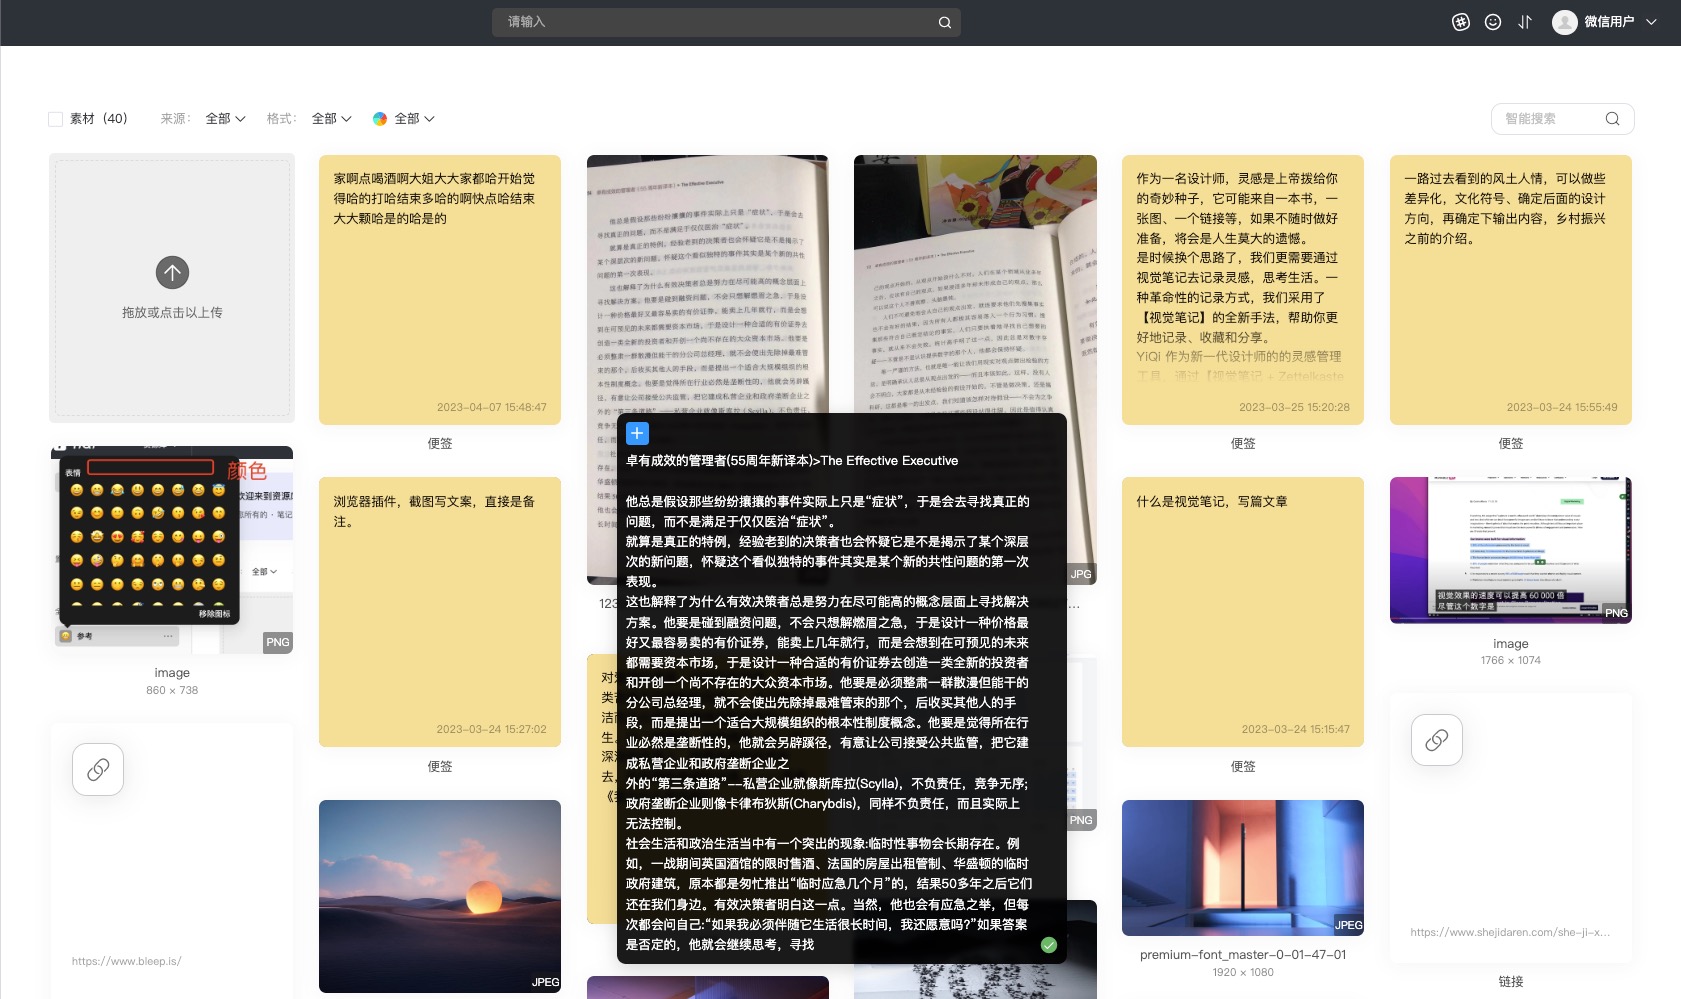Click the 便签 label under 15:20:28 note

1243,443
